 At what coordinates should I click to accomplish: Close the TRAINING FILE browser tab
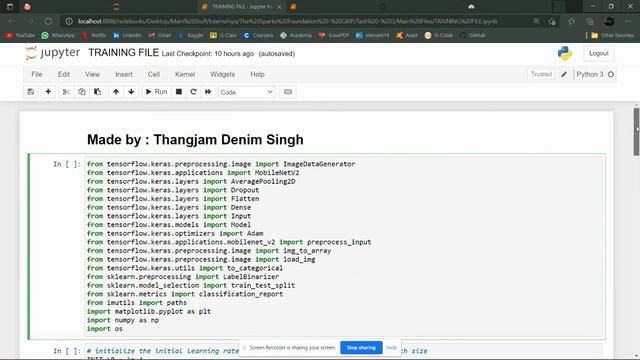click(279, 7)
